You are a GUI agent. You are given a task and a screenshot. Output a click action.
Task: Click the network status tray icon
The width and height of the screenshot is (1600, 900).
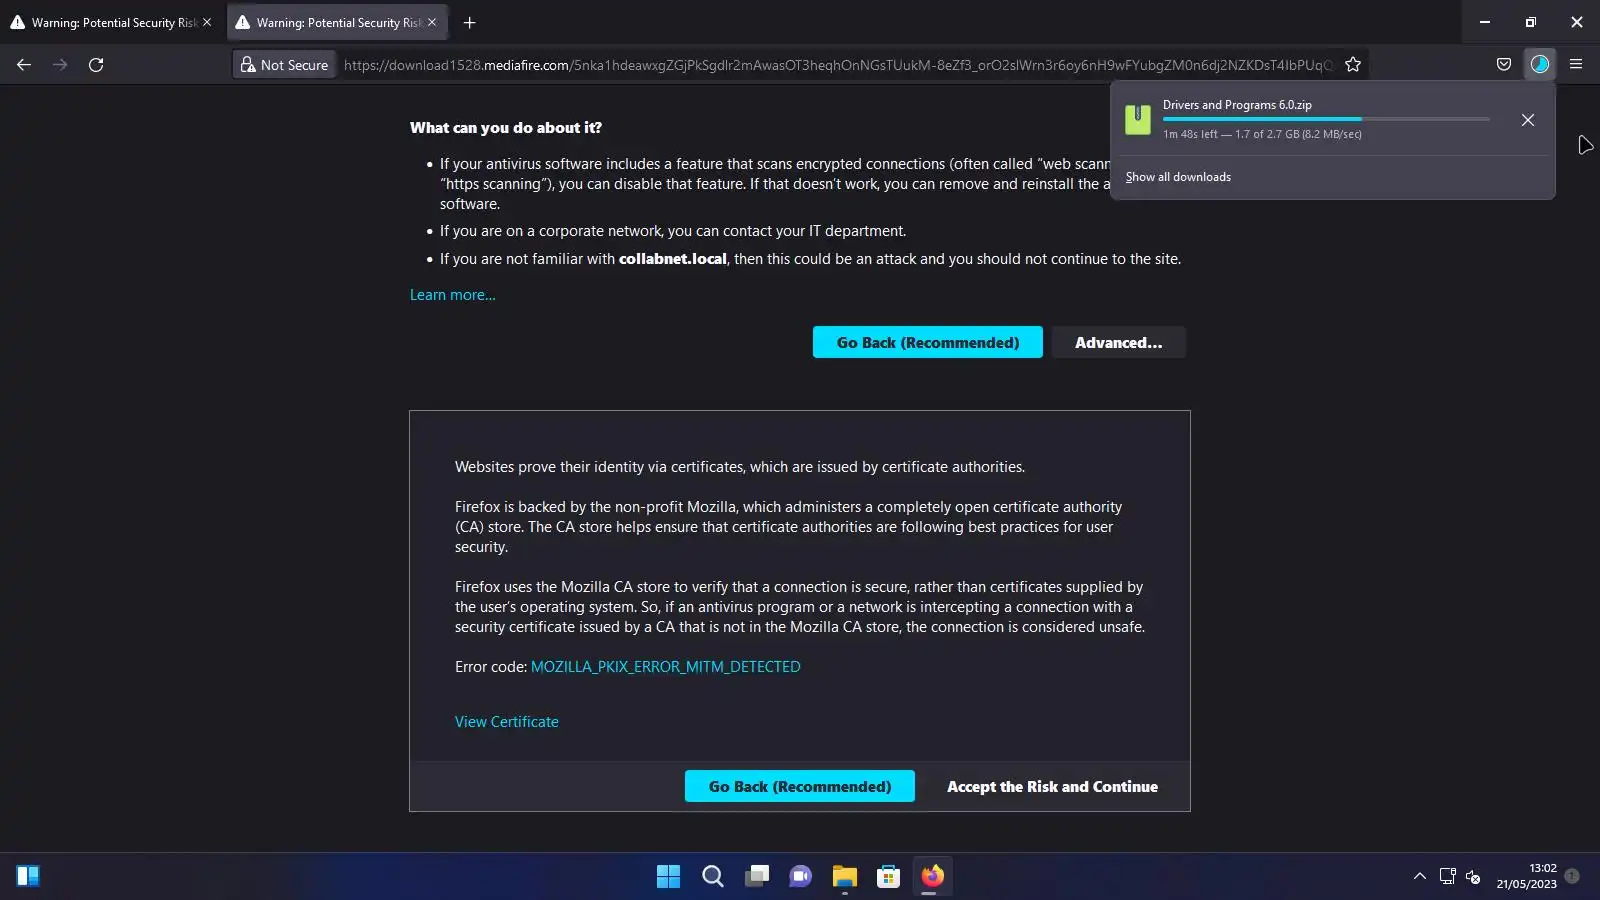click(1447, 877)
